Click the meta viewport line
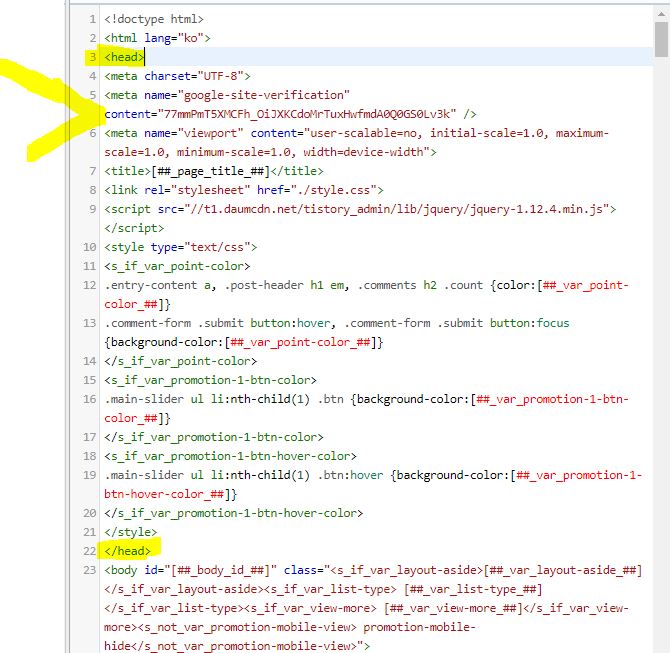This screenshot has width=670, height=653. pos(356,133)
